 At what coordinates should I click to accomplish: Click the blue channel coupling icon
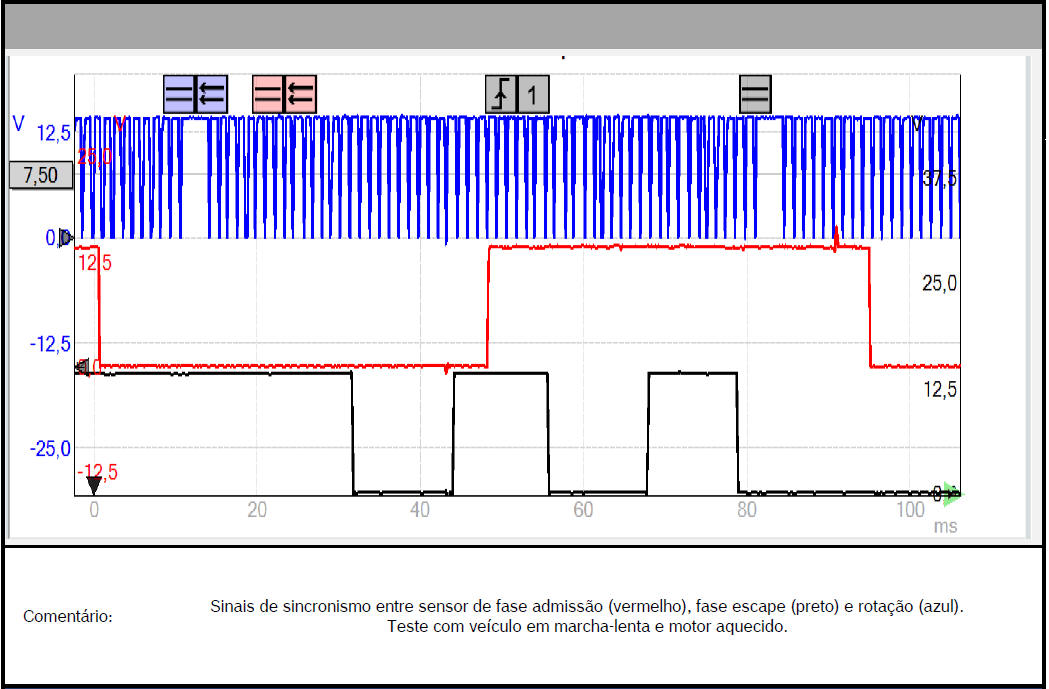pyautogui.click(x=180, y=95)
